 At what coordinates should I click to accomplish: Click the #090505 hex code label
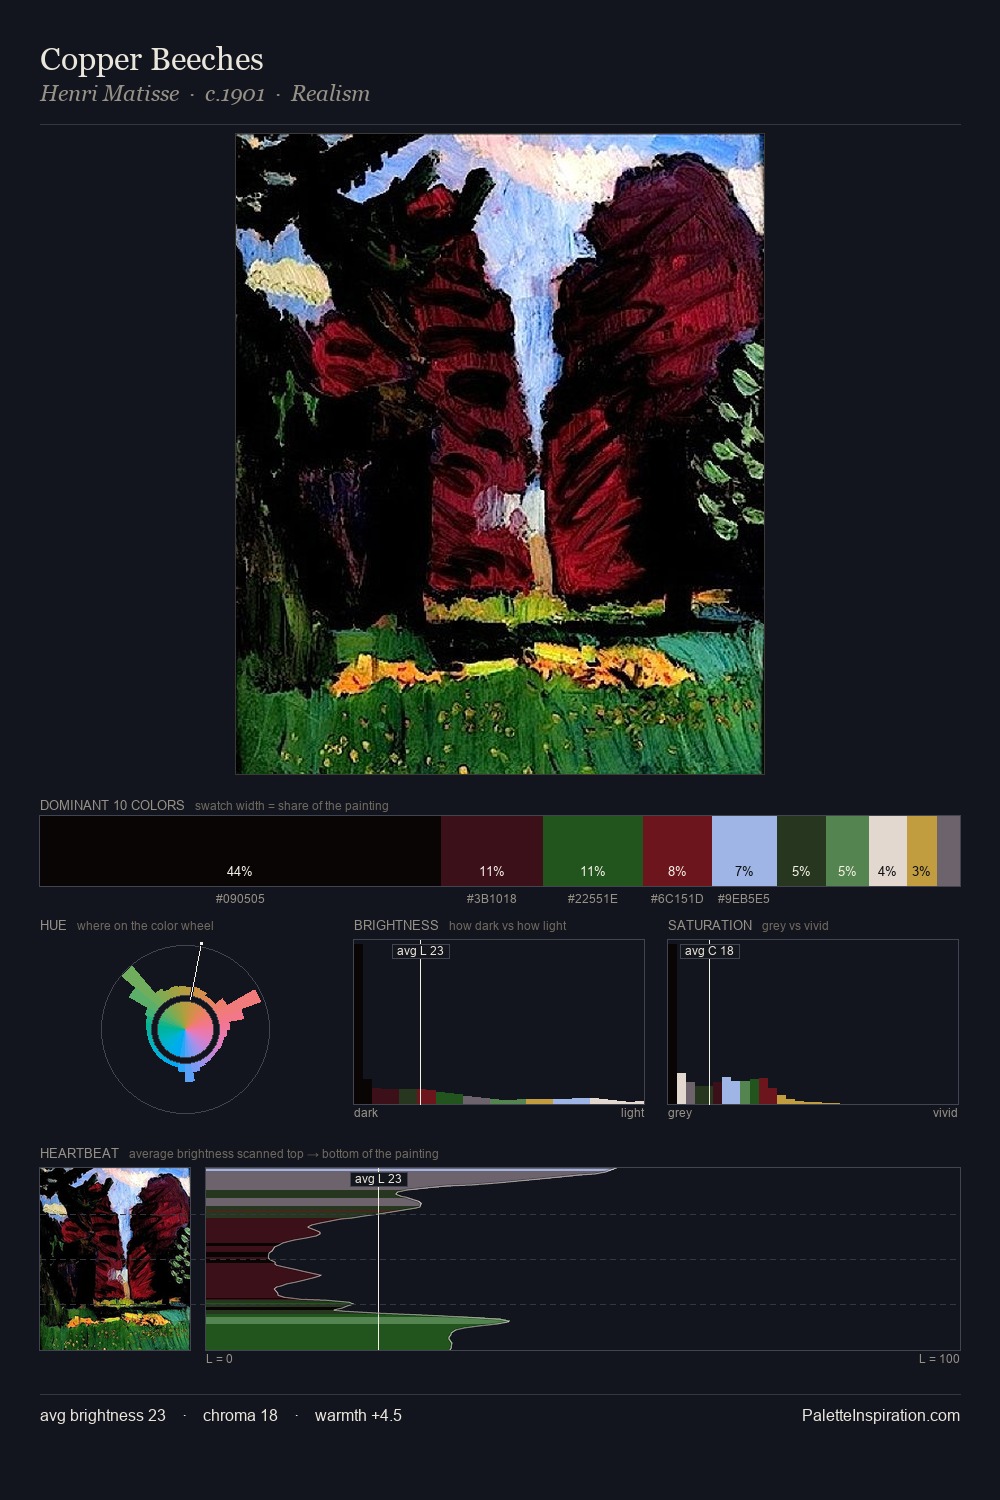point(240,899)
